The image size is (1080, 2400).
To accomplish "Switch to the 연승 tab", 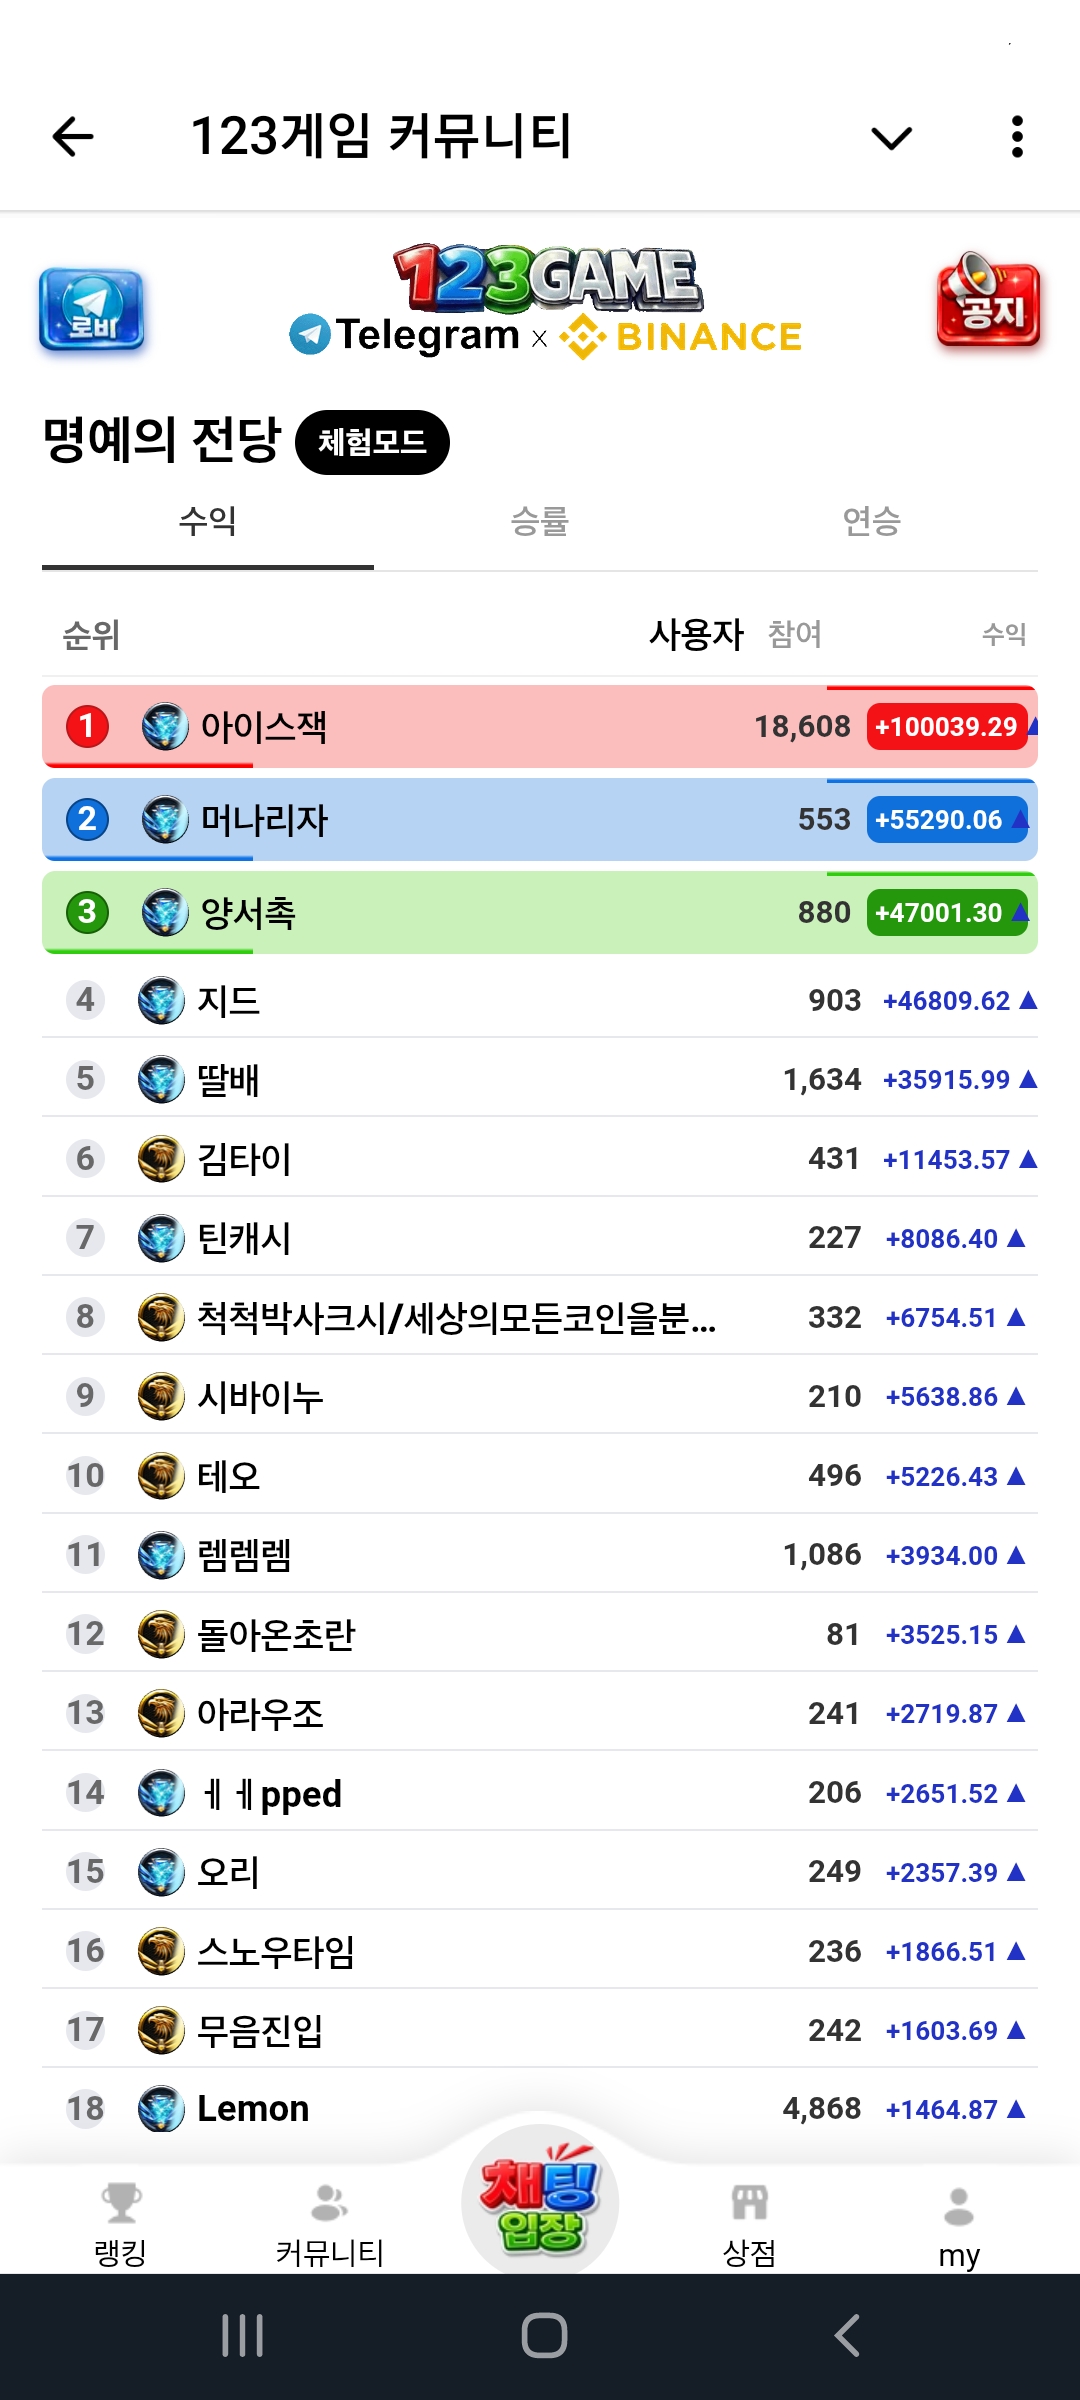I will [871, 522].
